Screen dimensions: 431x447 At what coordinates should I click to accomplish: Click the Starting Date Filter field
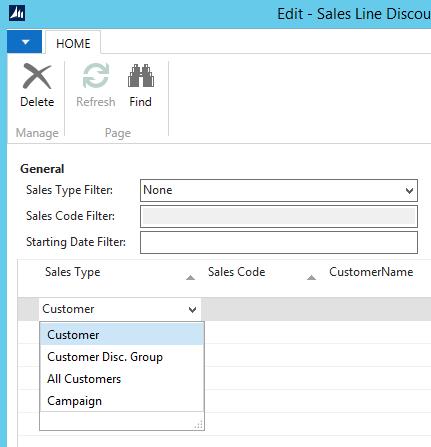pyautogui.click(x=279, y=242)
